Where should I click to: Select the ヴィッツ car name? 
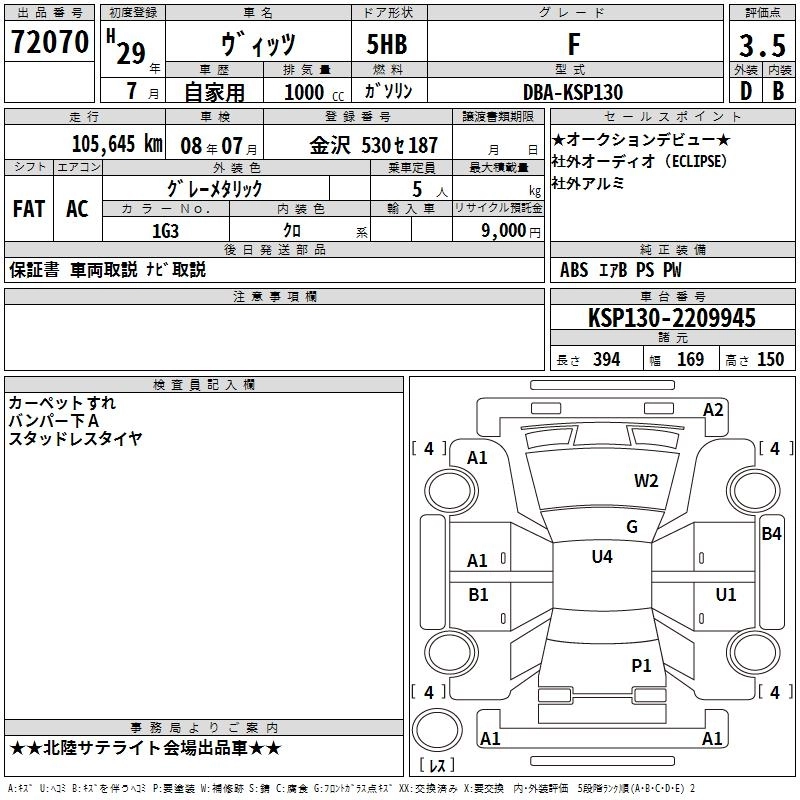pos(258,43)
